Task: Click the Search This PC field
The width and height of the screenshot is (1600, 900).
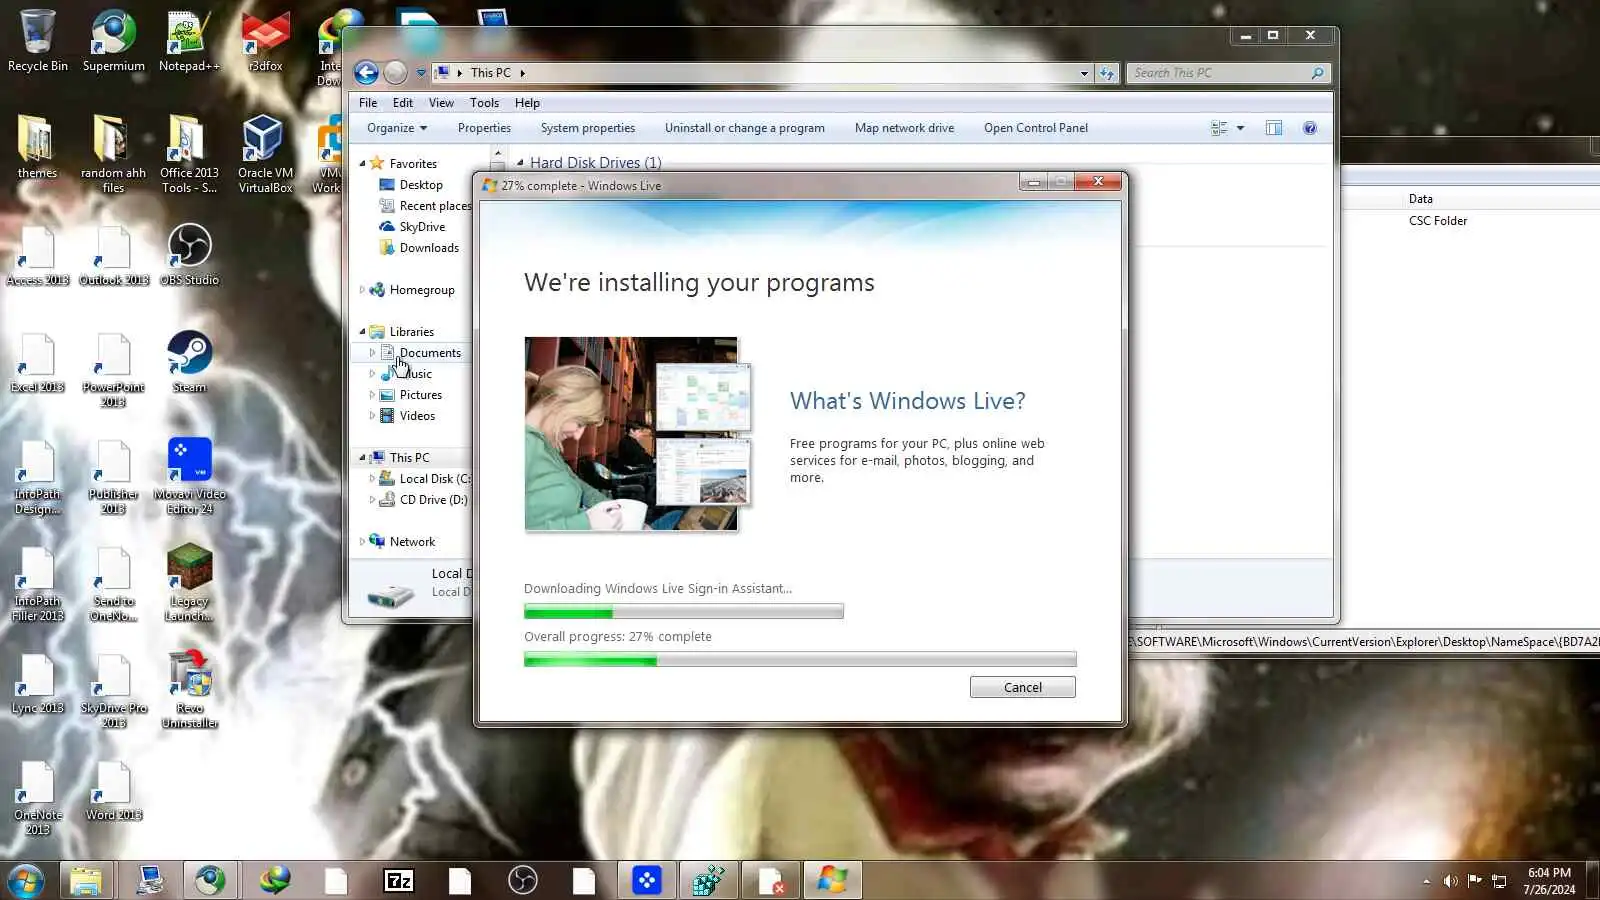Action: (1229, 73)
